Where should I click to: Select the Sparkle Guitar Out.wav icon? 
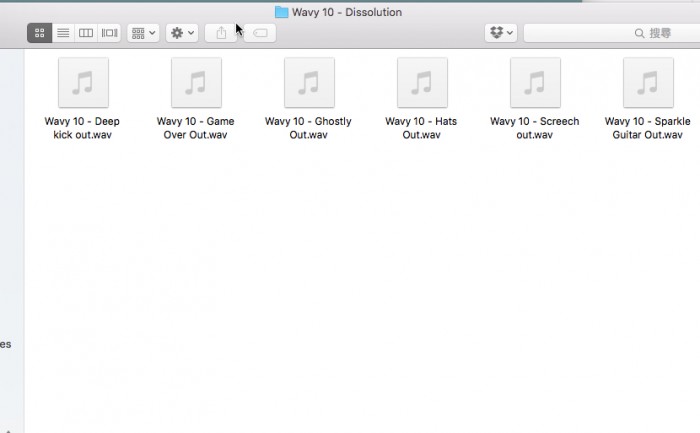coord(648,83)
